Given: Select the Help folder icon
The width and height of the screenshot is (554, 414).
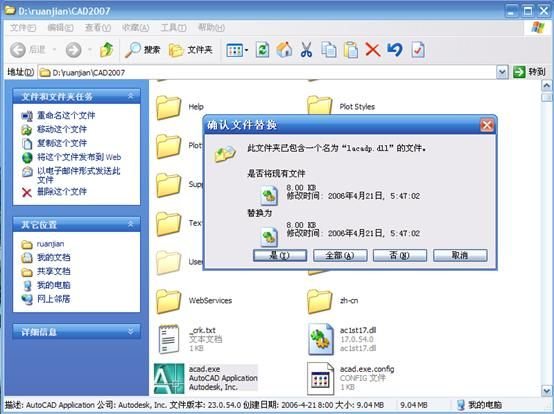Looking at the screenshot, I should (x=168, y=107).
